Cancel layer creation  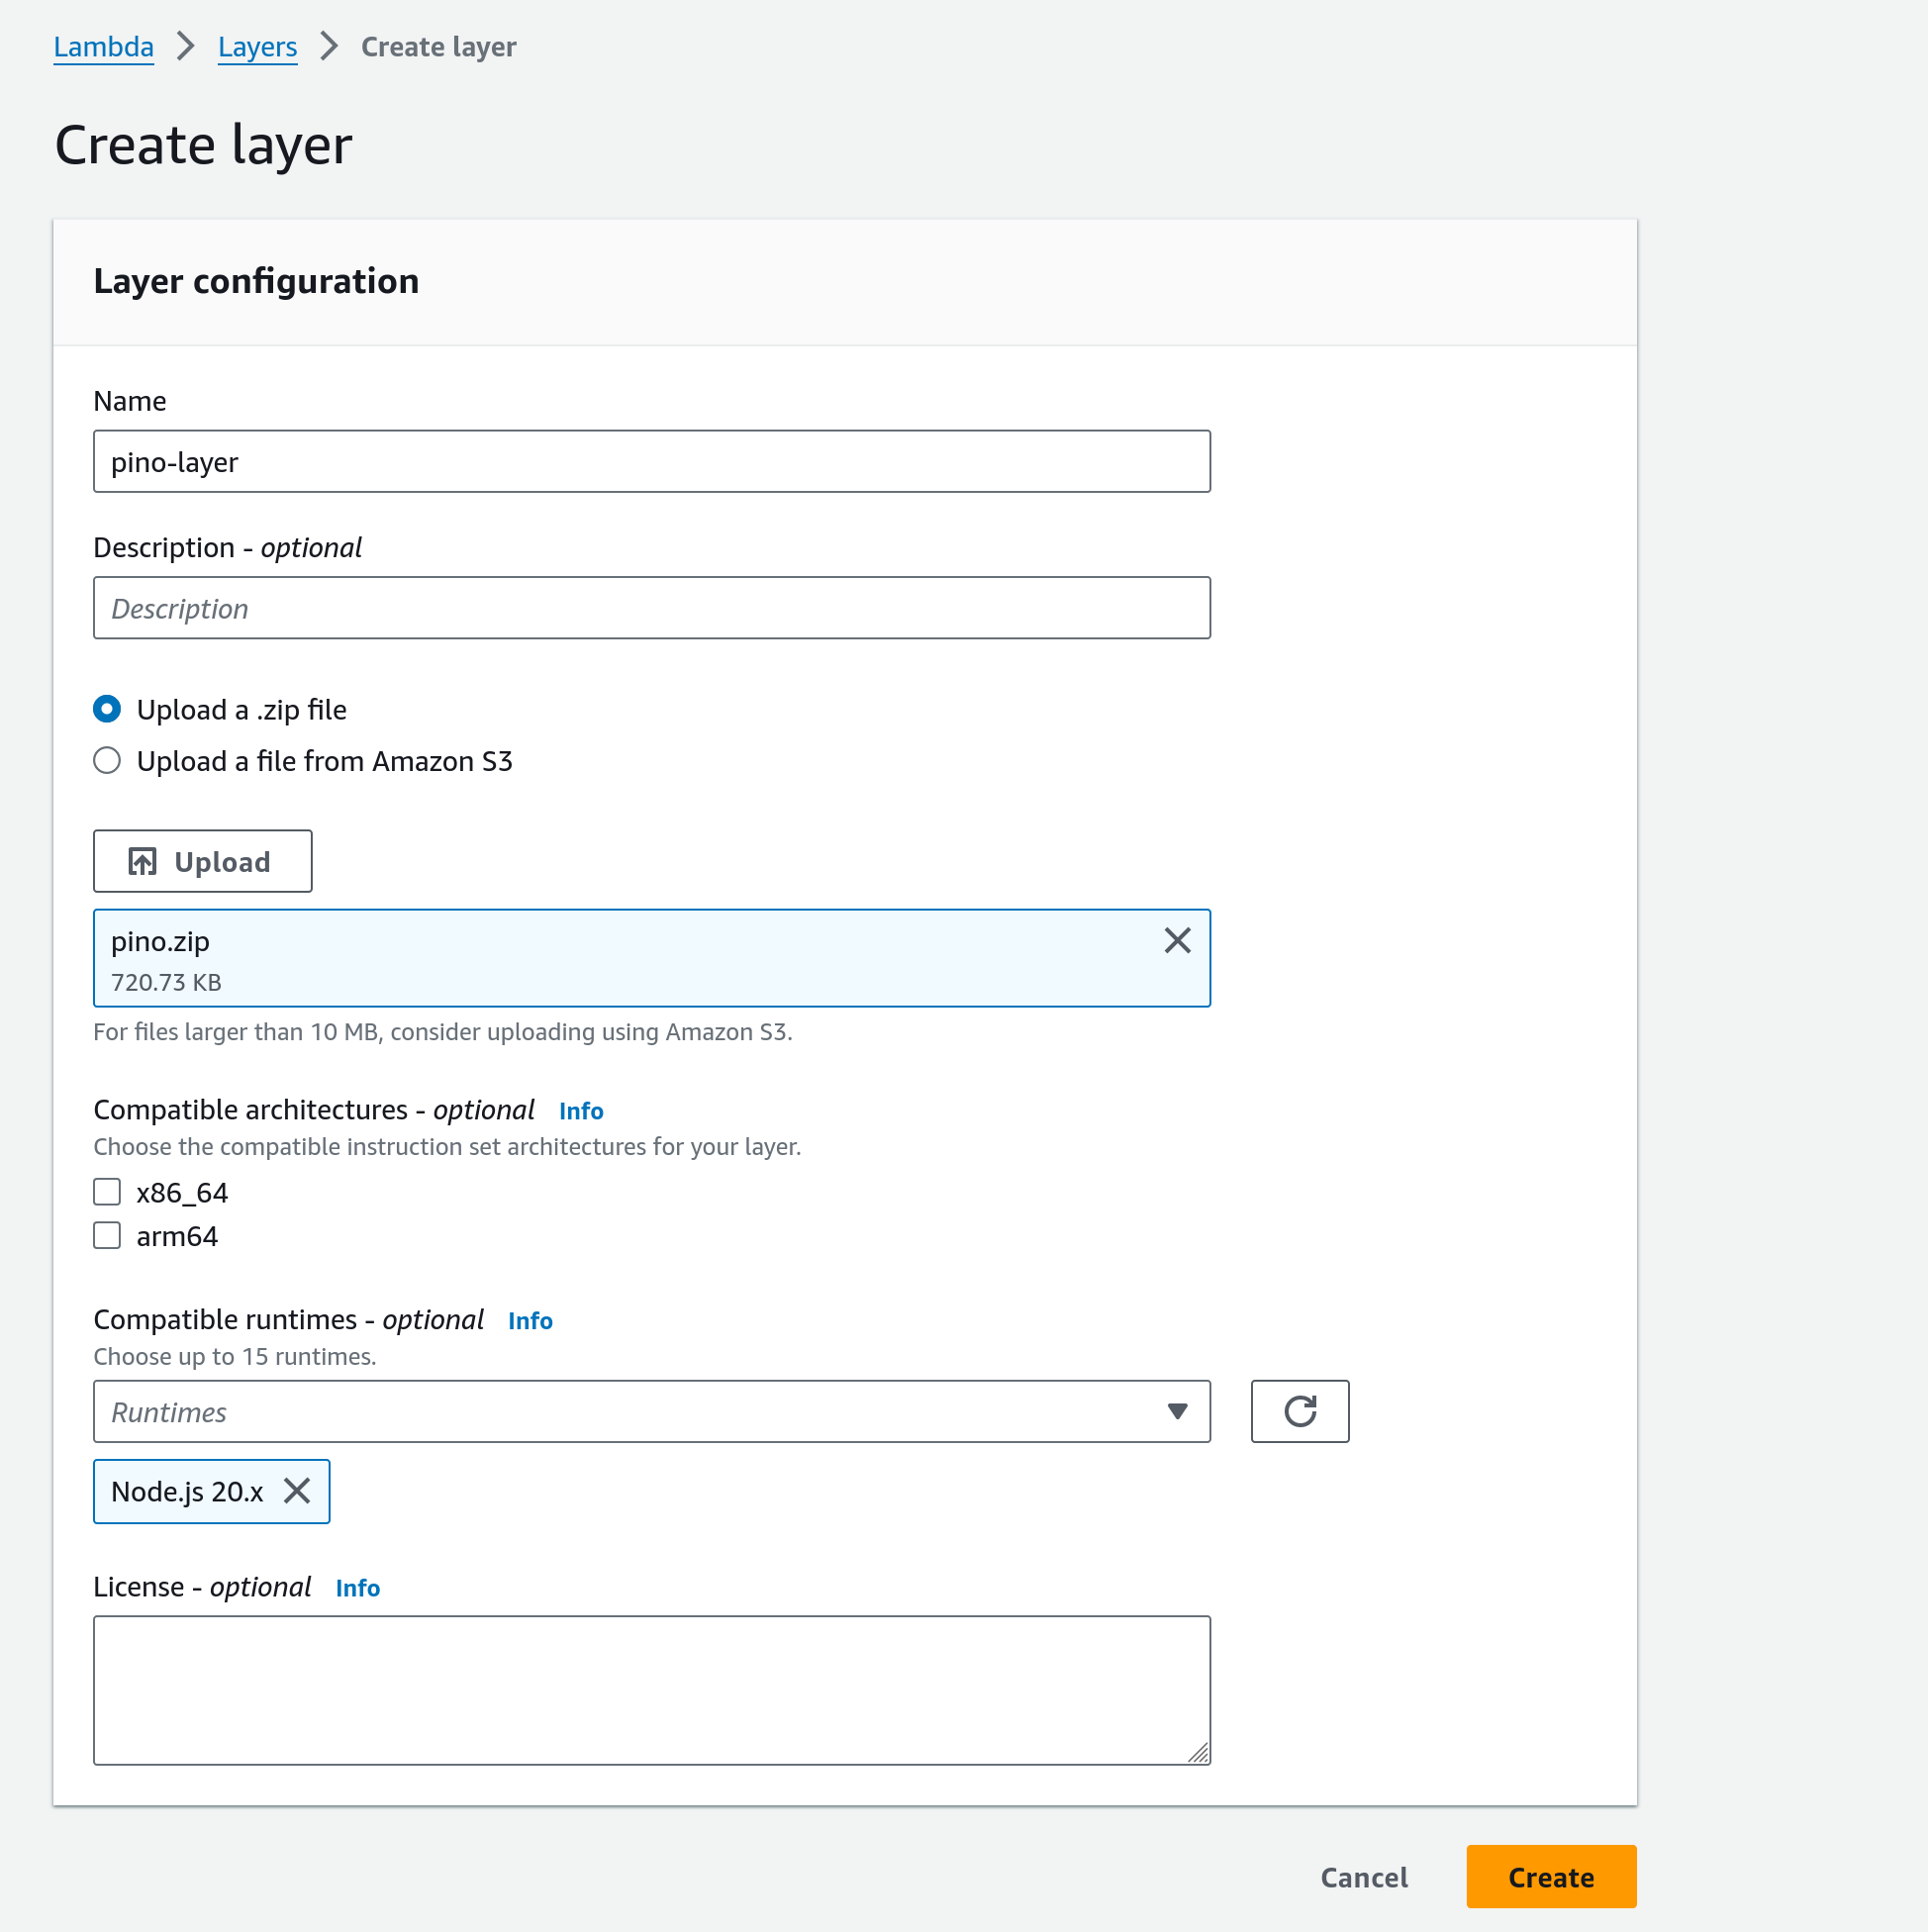tap(1363, 1877)
